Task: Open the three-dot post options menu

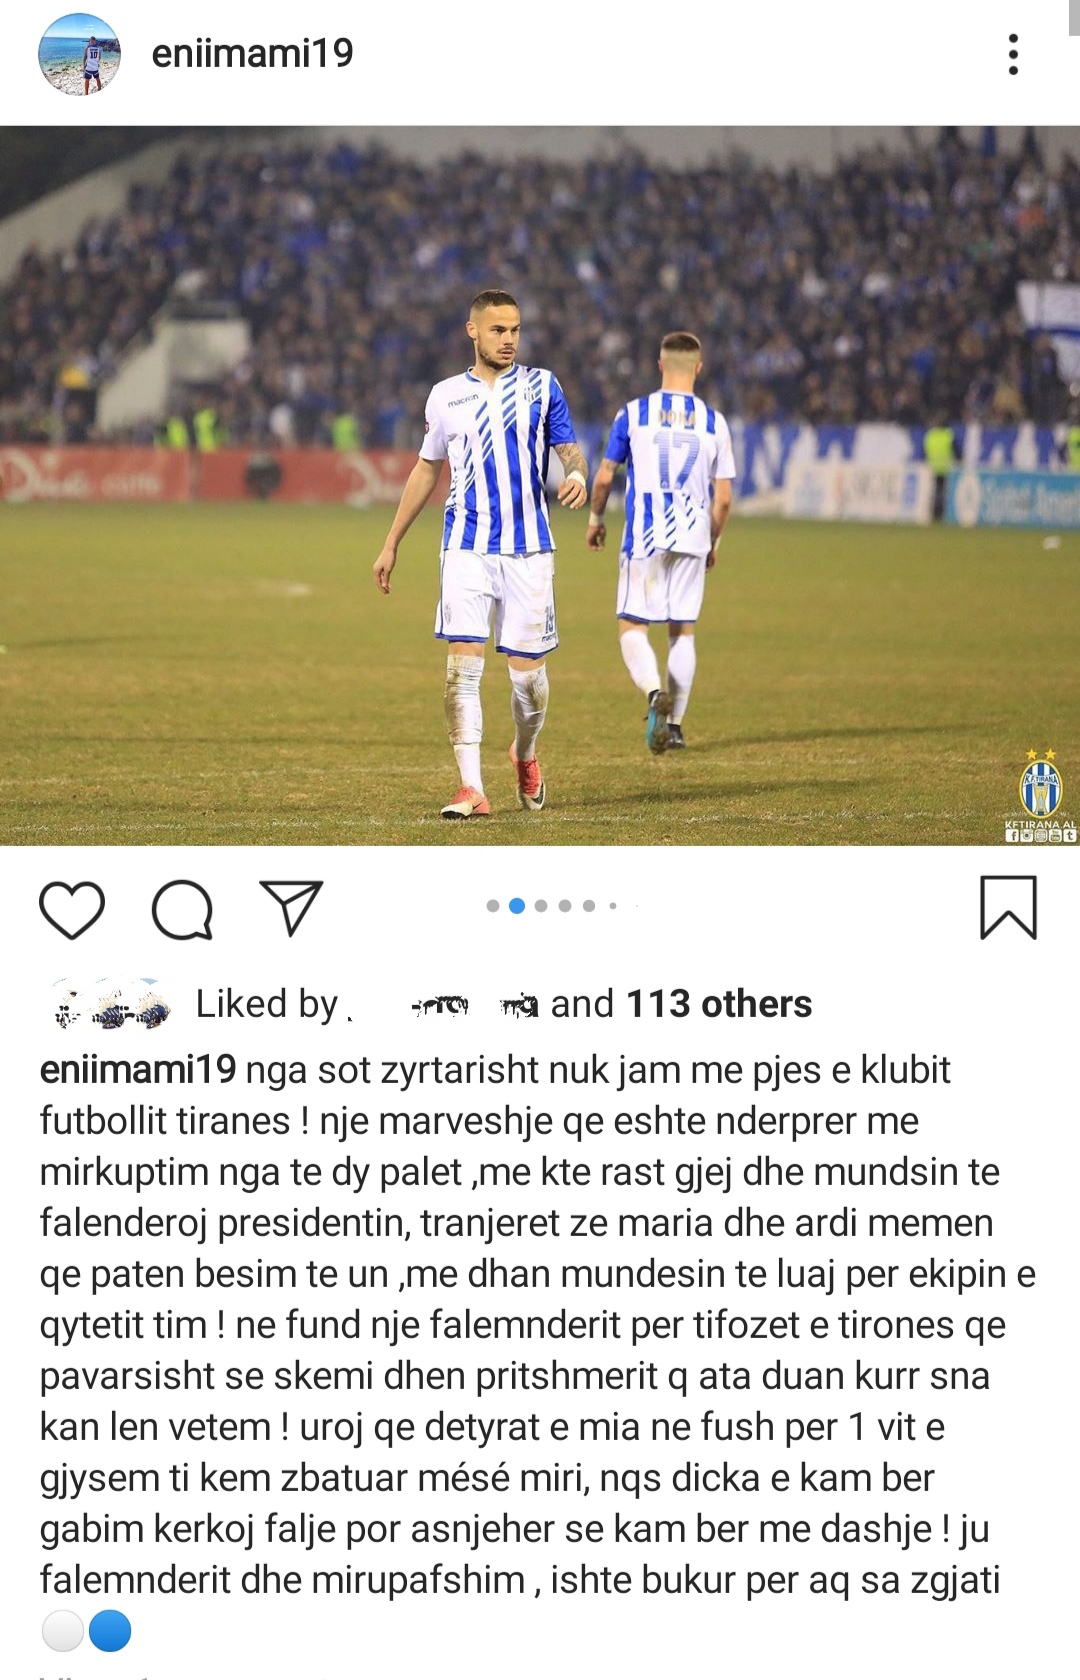Action: (x=1014, y=54)
